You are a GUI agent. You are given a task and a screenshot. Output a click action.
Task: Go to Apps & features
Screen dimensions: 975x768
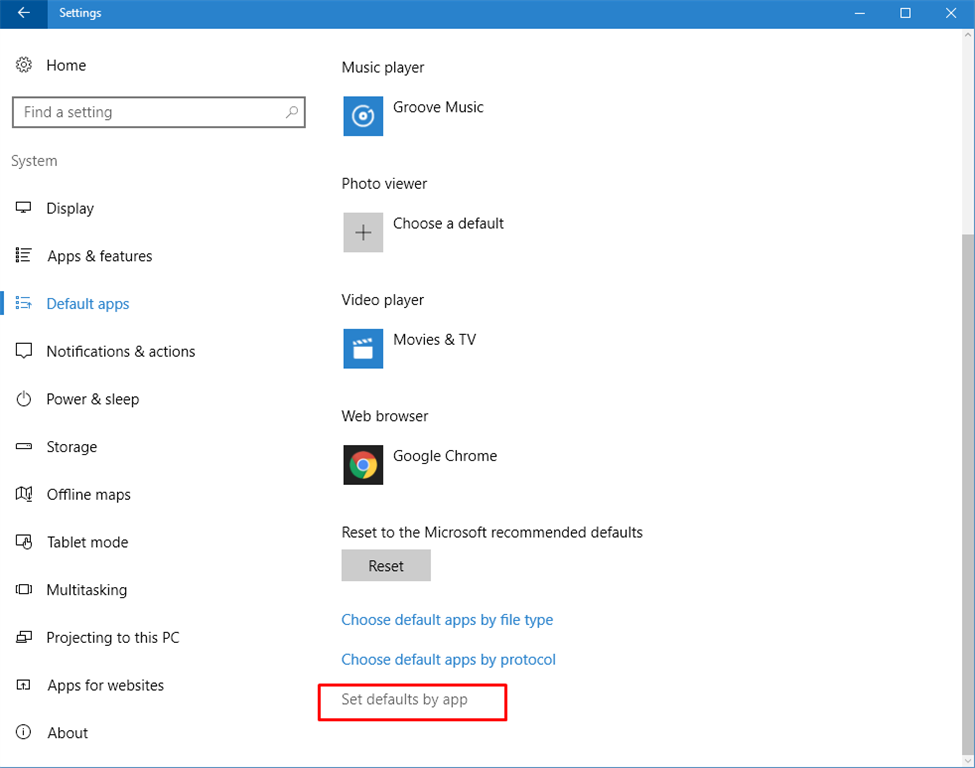tap(99, 256)
